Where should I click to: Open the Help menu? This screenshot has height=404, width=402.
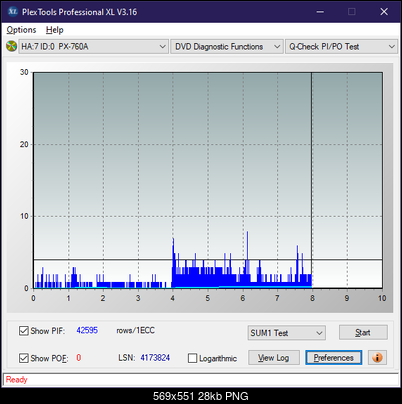pos(55,30)
